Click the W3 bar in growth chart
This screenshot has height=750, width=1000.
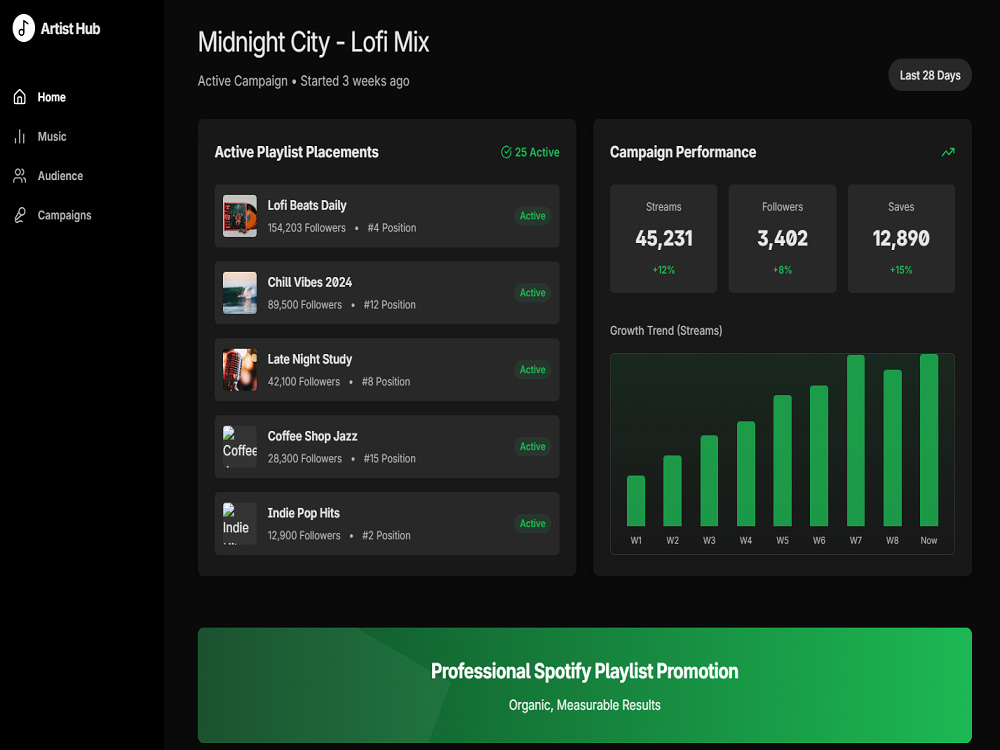point(709,481)
